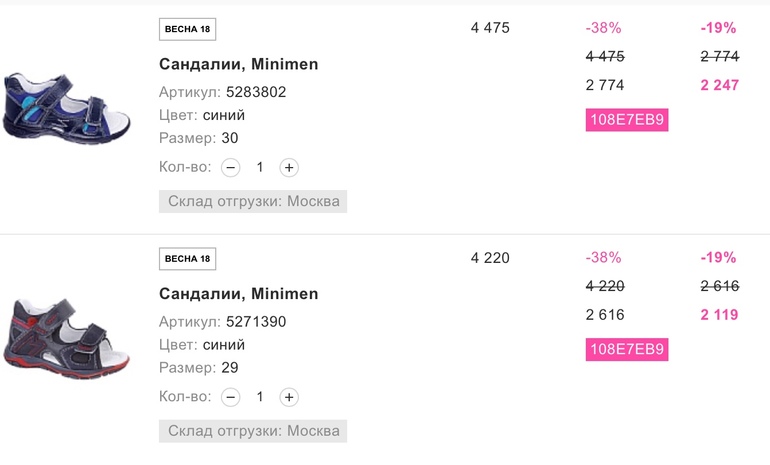Click the ВЕСНА 18 badge on second item
This screenshot has width=770, height=465.
pyautogui.click(x=187, y=259)
